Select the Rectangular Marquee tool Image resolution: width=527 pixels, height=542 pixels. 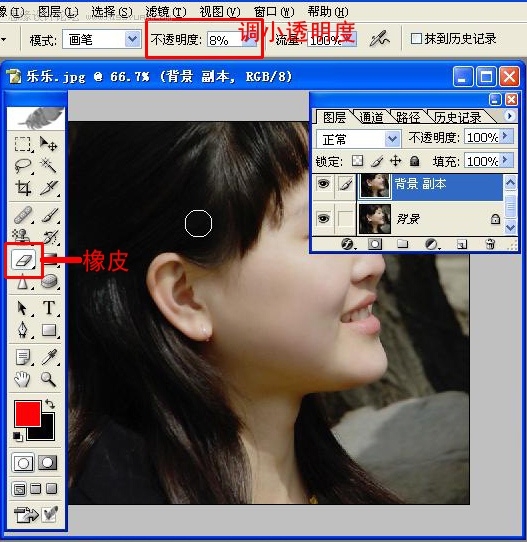22,144
